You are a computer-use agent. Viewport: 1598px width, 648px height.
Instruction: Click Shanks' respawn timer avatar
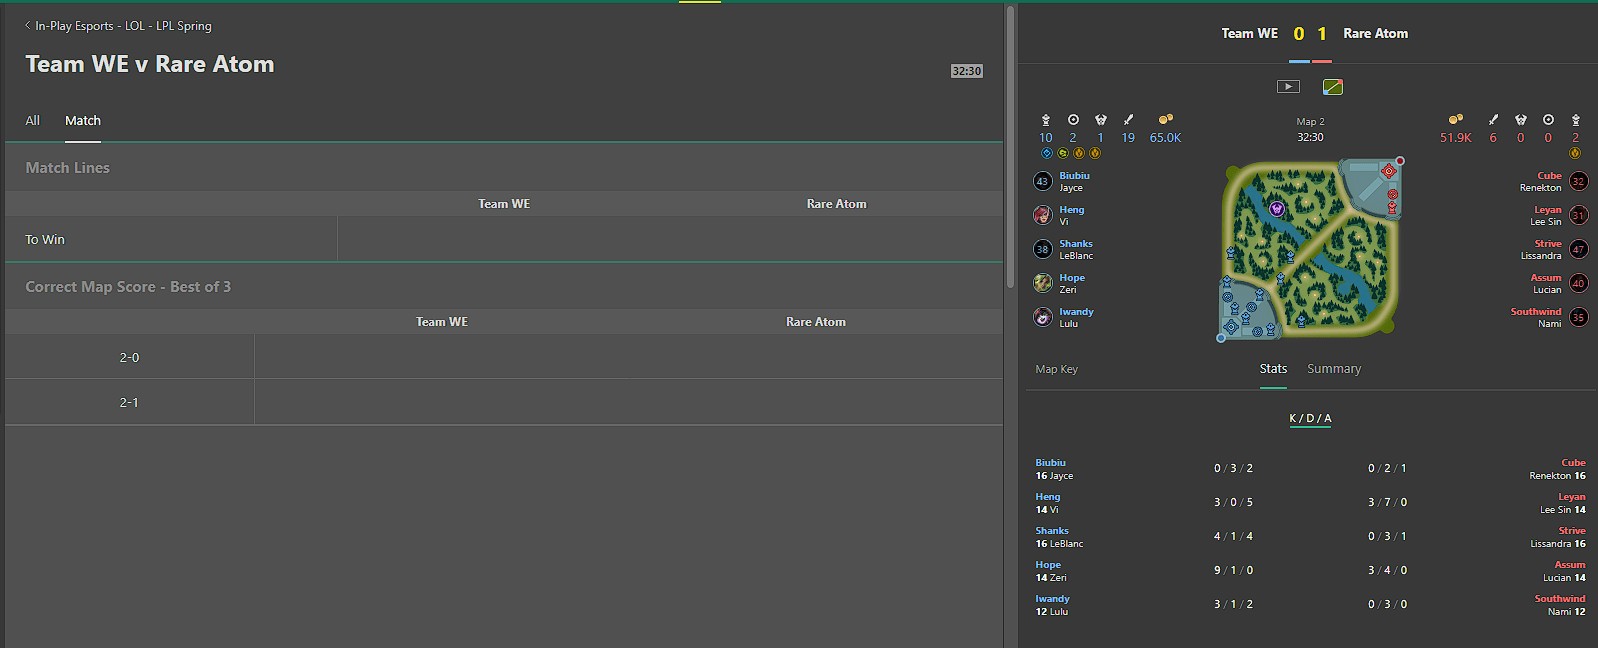tap(1042, 249)
